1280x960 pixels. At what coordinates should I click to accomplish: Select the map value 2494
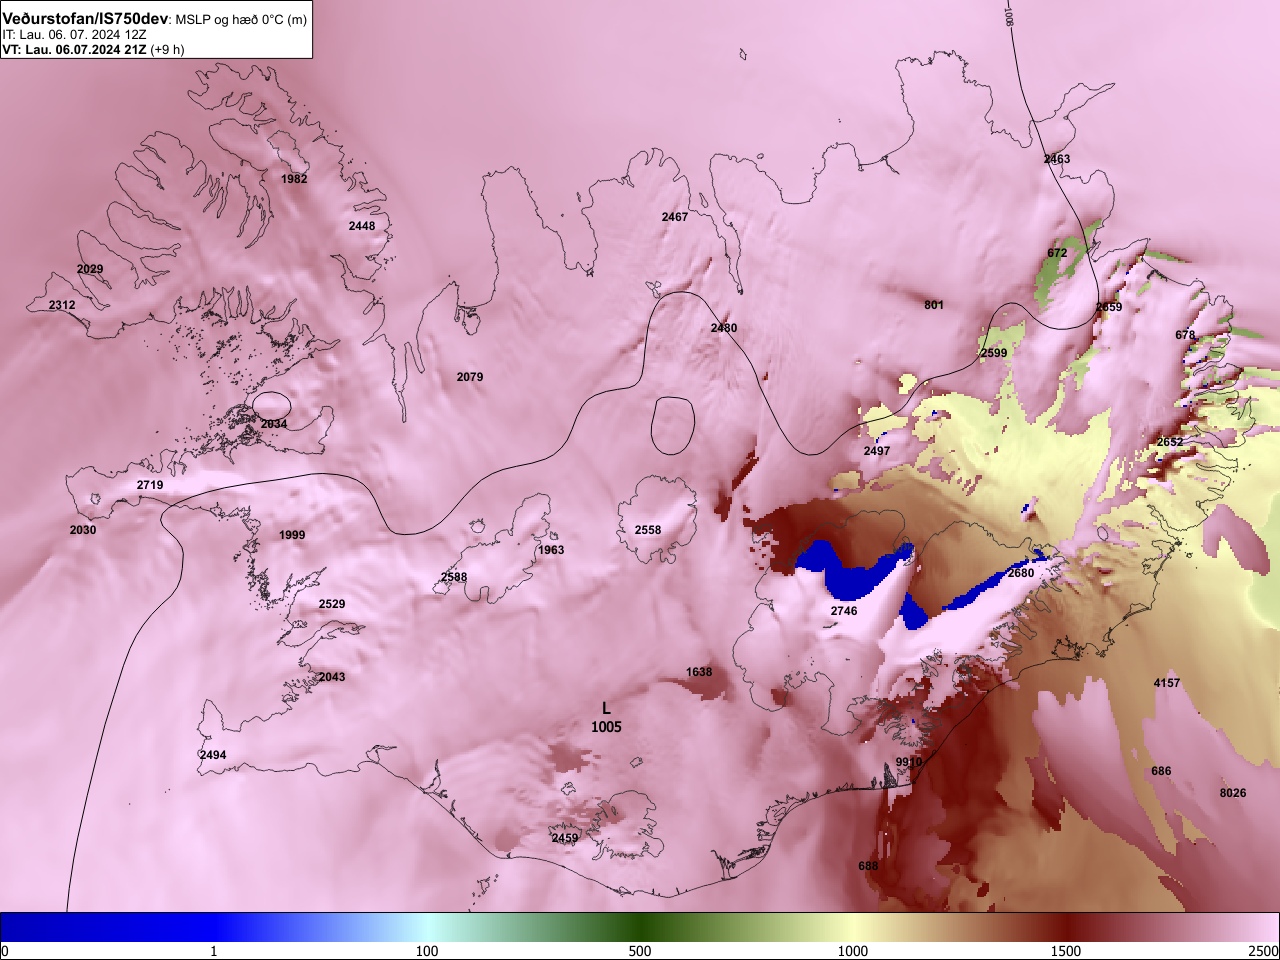point(213,755)
